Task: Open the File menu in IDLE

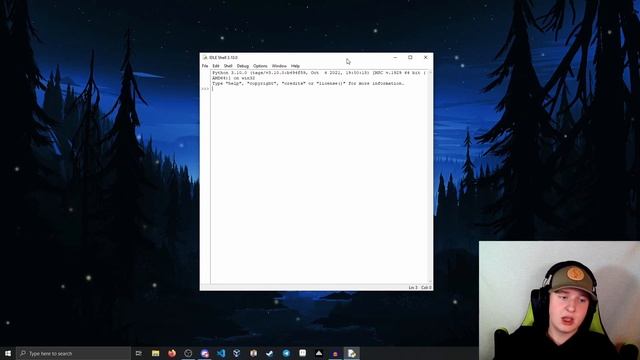Action: 205,66
